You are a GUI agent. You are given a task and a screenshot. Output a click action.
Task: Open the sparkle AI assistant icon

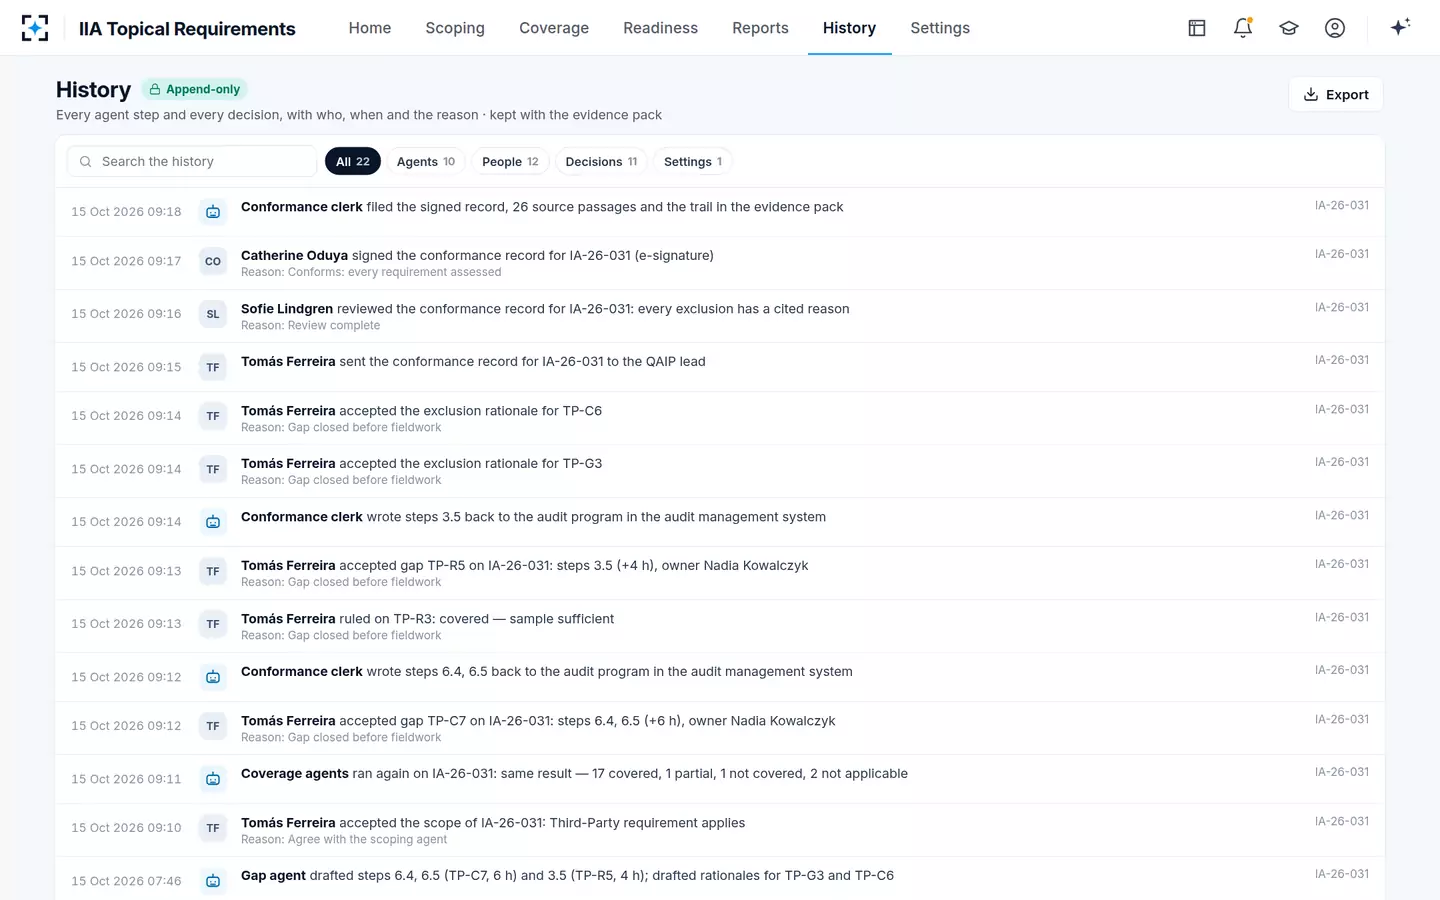(1400, 27)
